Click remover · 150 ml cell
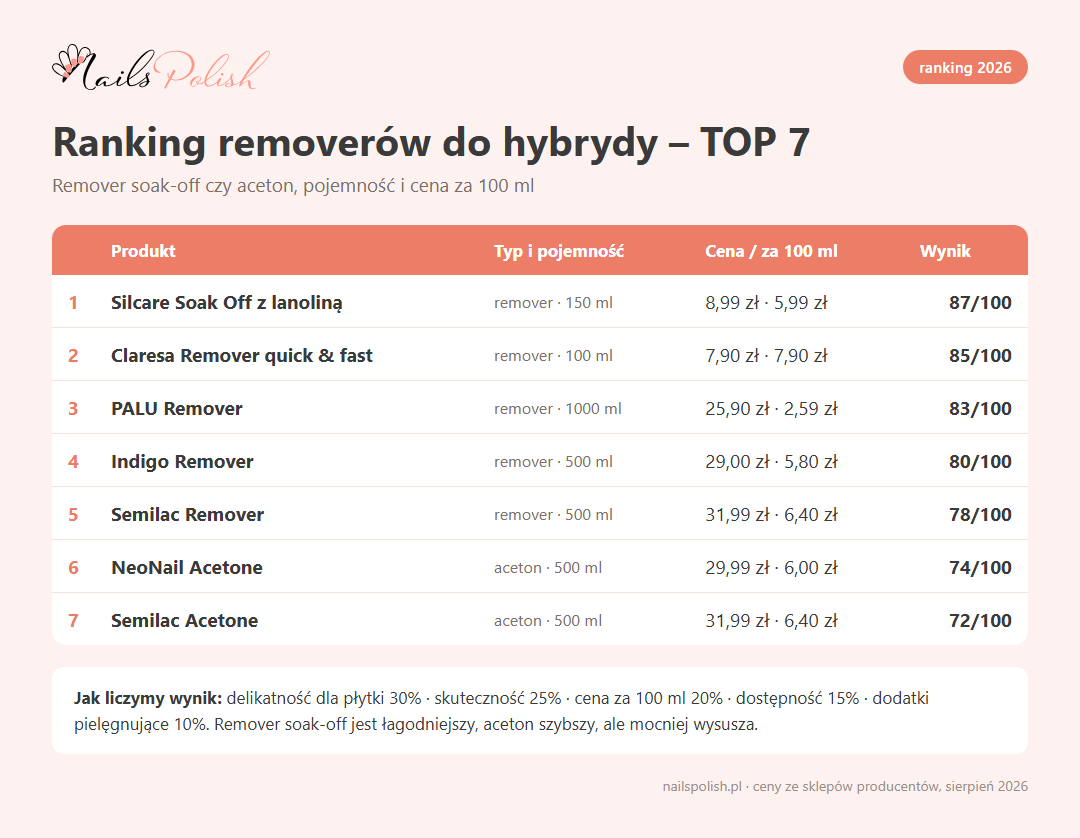The width and height of the screenshot is (1080, 838). [x=553, y=302]
